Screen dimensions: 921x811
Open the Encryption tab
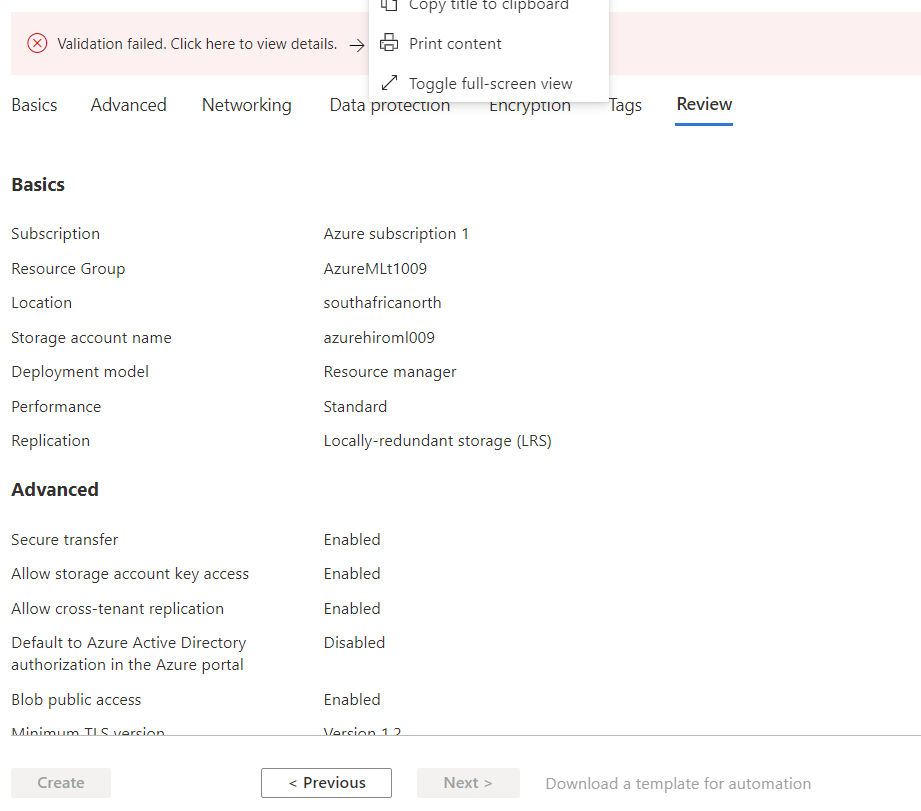(530, 106)
